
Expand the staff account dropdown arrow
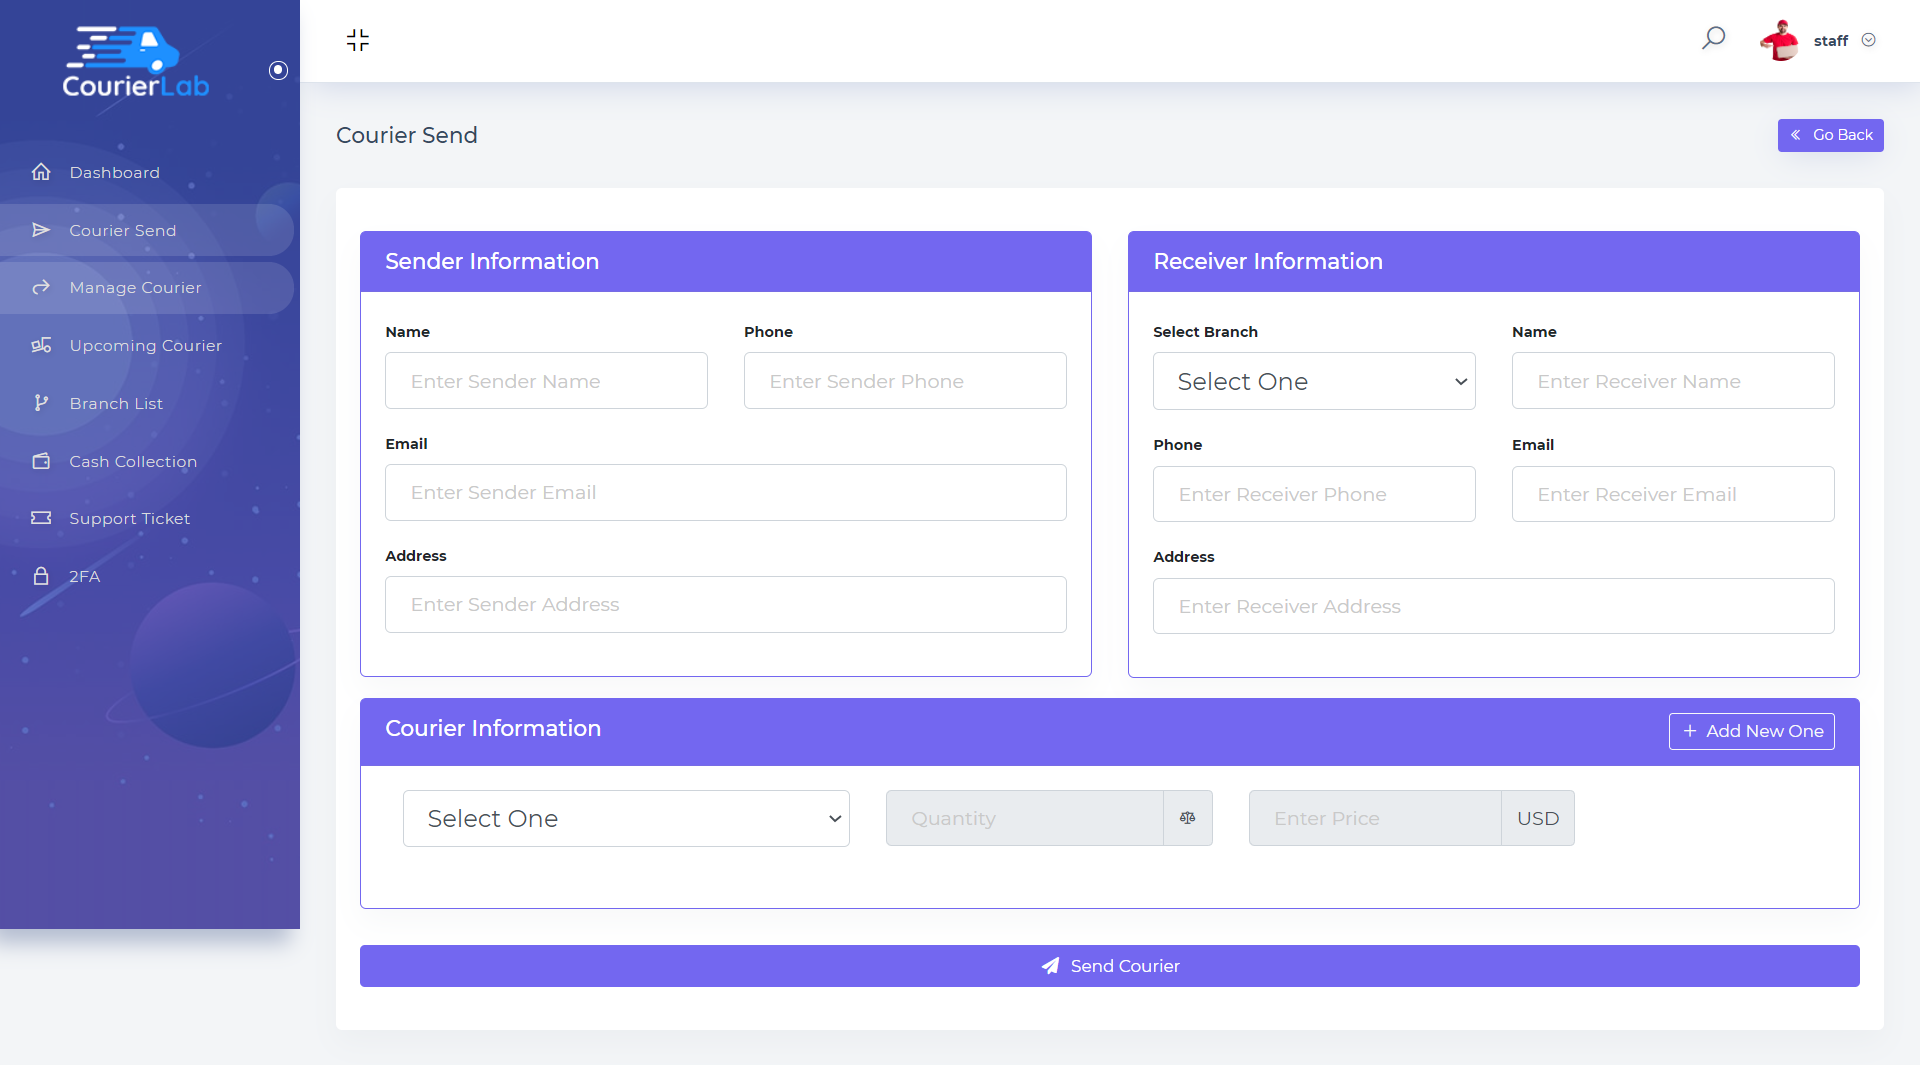[1869, 40]
